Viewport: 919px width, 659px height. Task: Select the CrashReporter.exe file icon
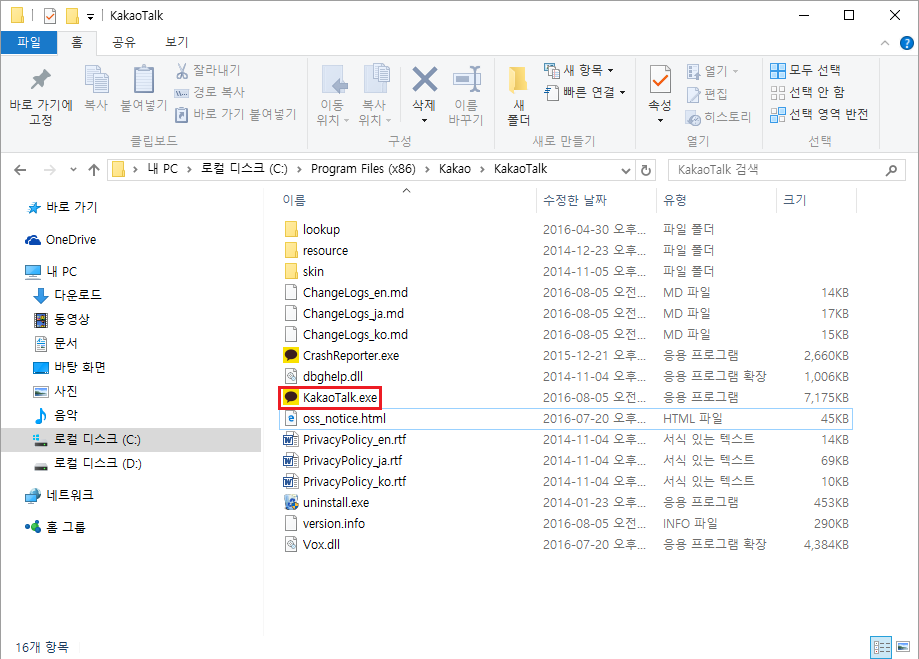(291, 355)
